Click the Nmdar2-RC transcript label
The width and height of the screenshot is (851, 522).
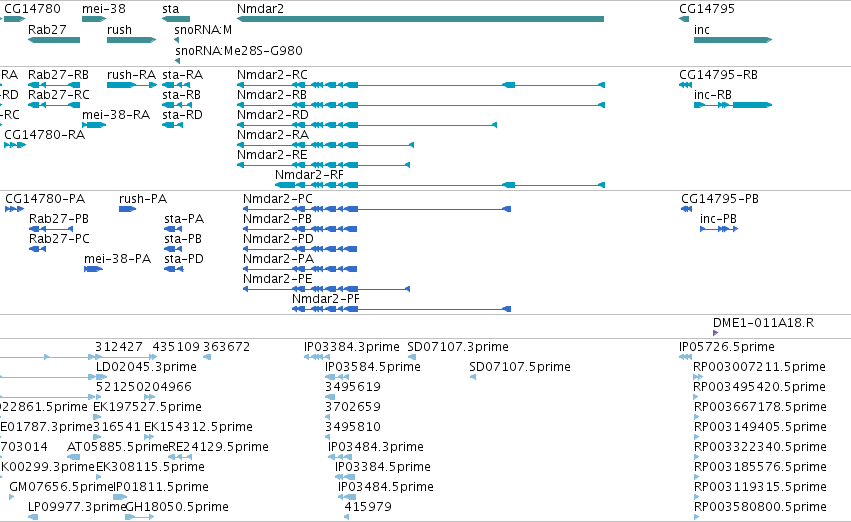(272, 74)
